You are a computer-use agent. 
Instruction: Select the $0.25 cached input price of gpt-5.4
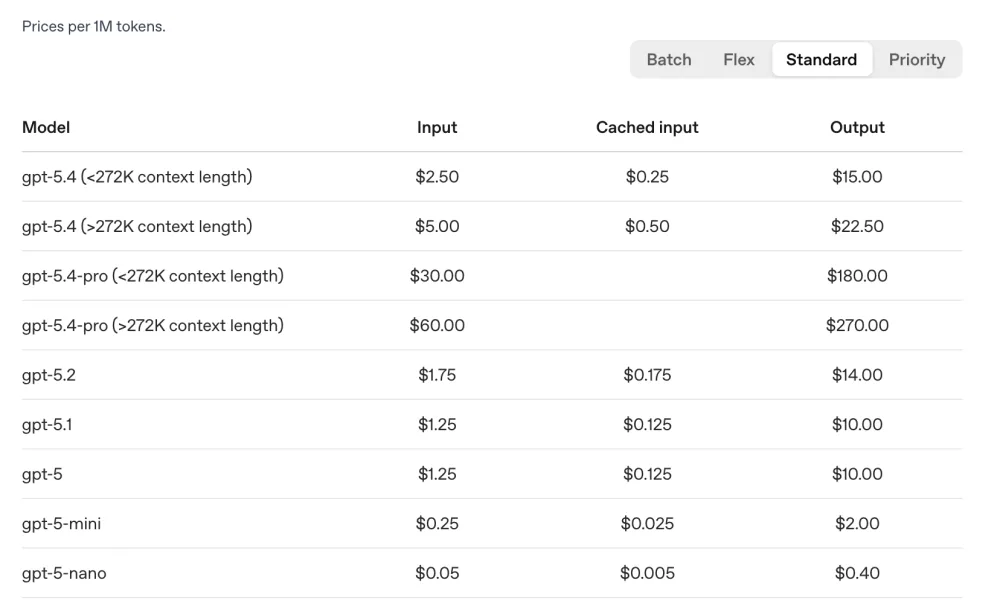click(647, 177)
